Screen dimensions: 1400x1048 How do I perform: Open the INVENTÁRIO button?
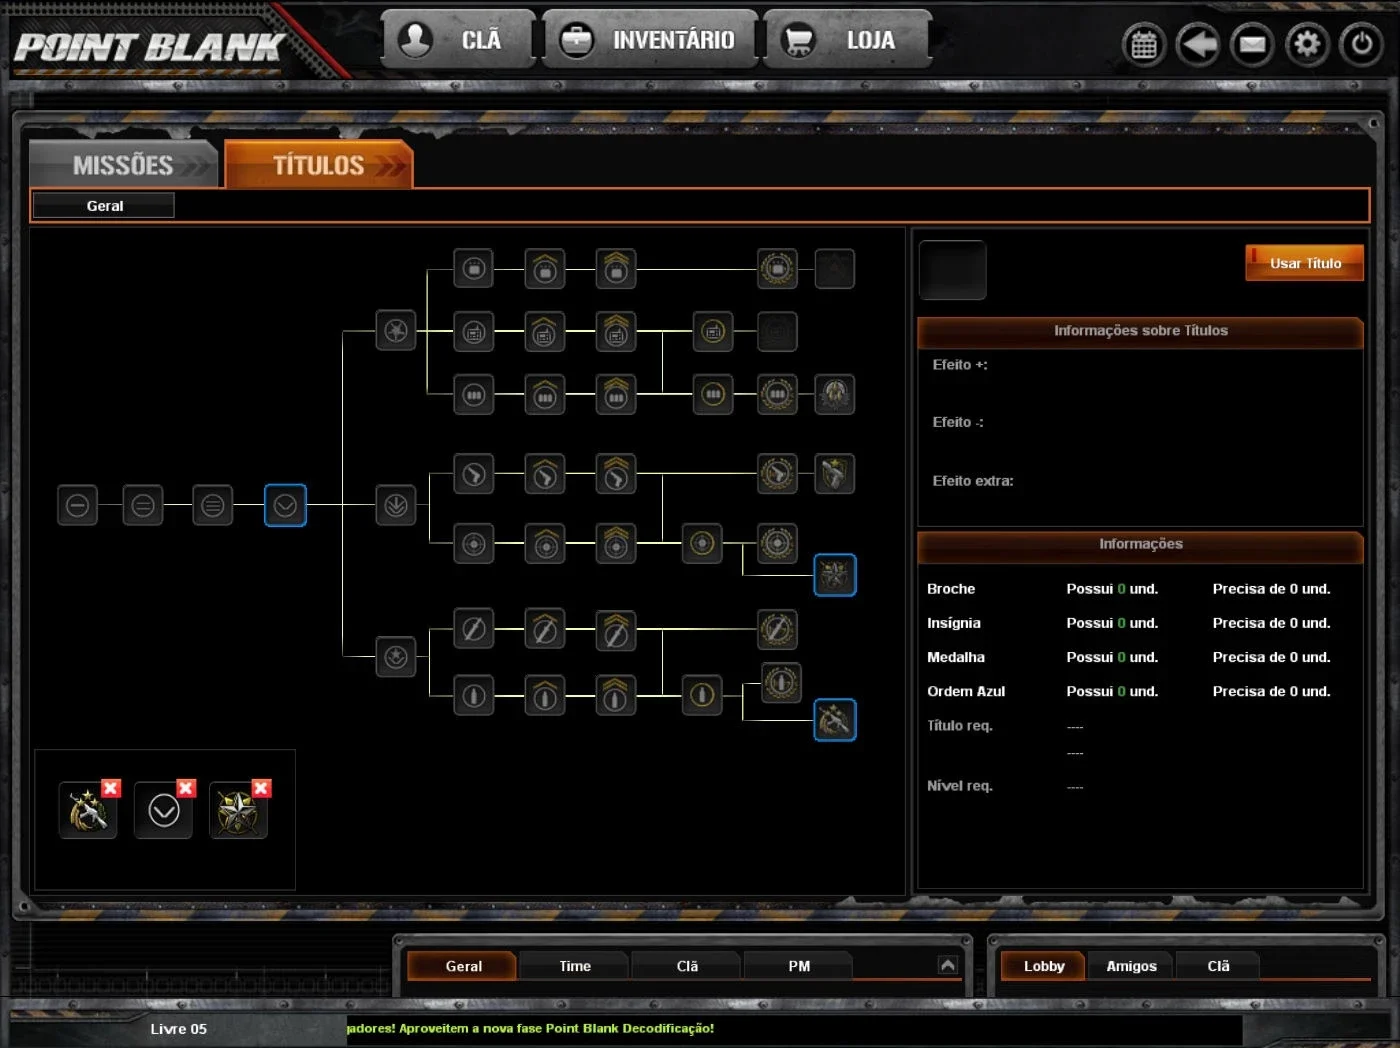pyautogui.click(x=650, y=39)
